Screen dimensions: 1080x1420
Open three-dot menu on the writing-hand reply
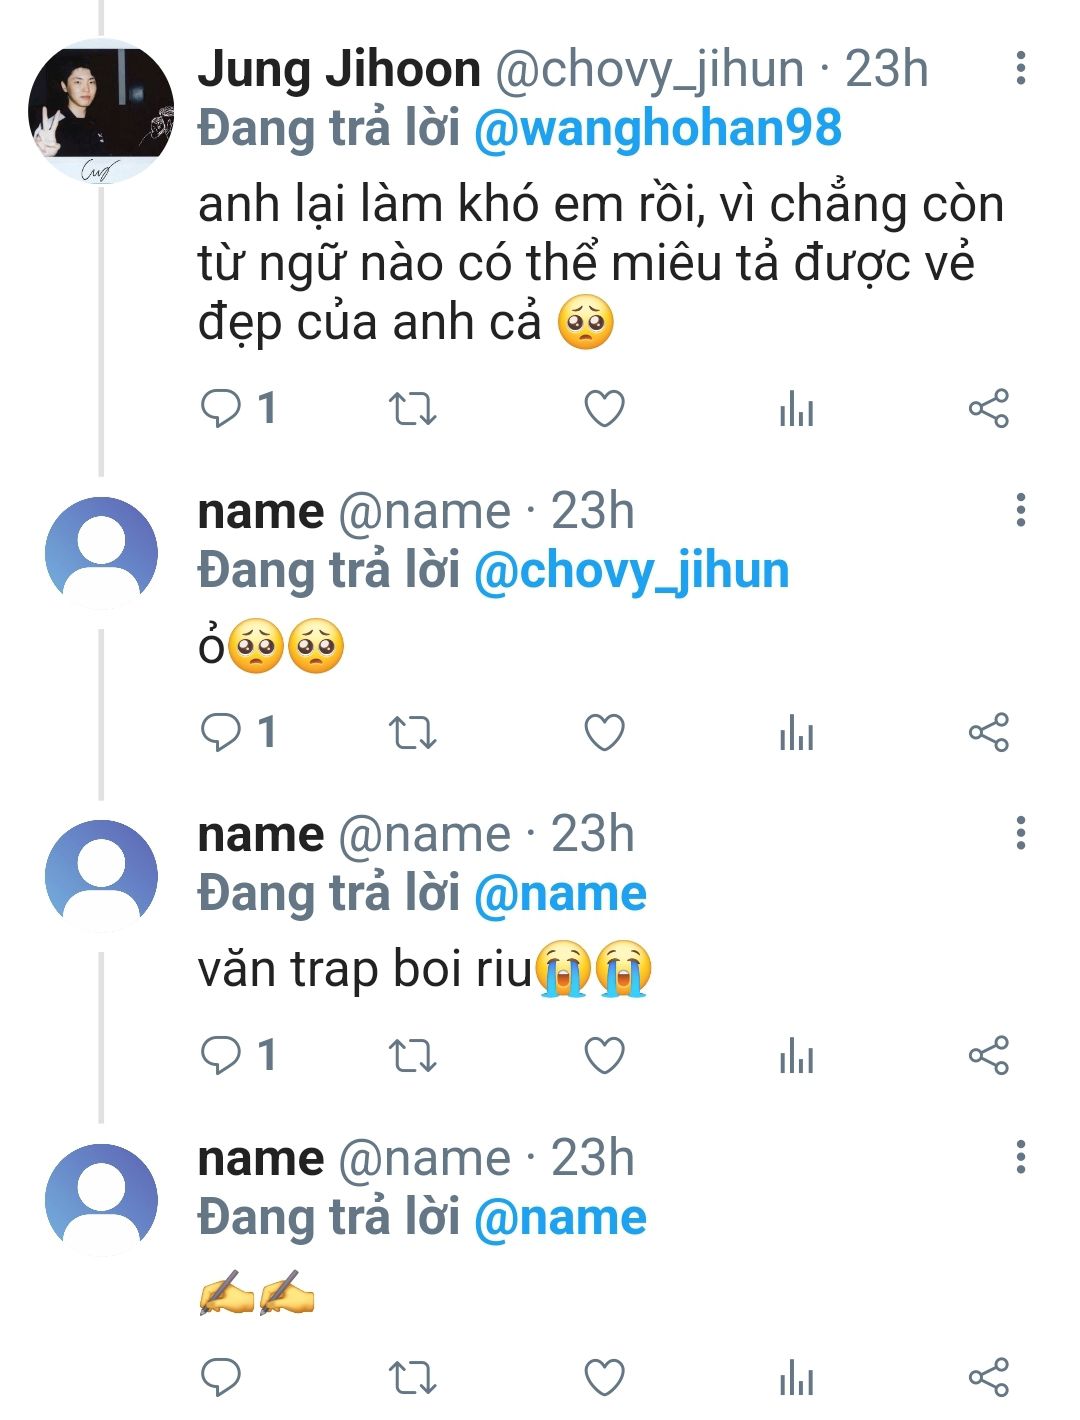(1020, 1156)
